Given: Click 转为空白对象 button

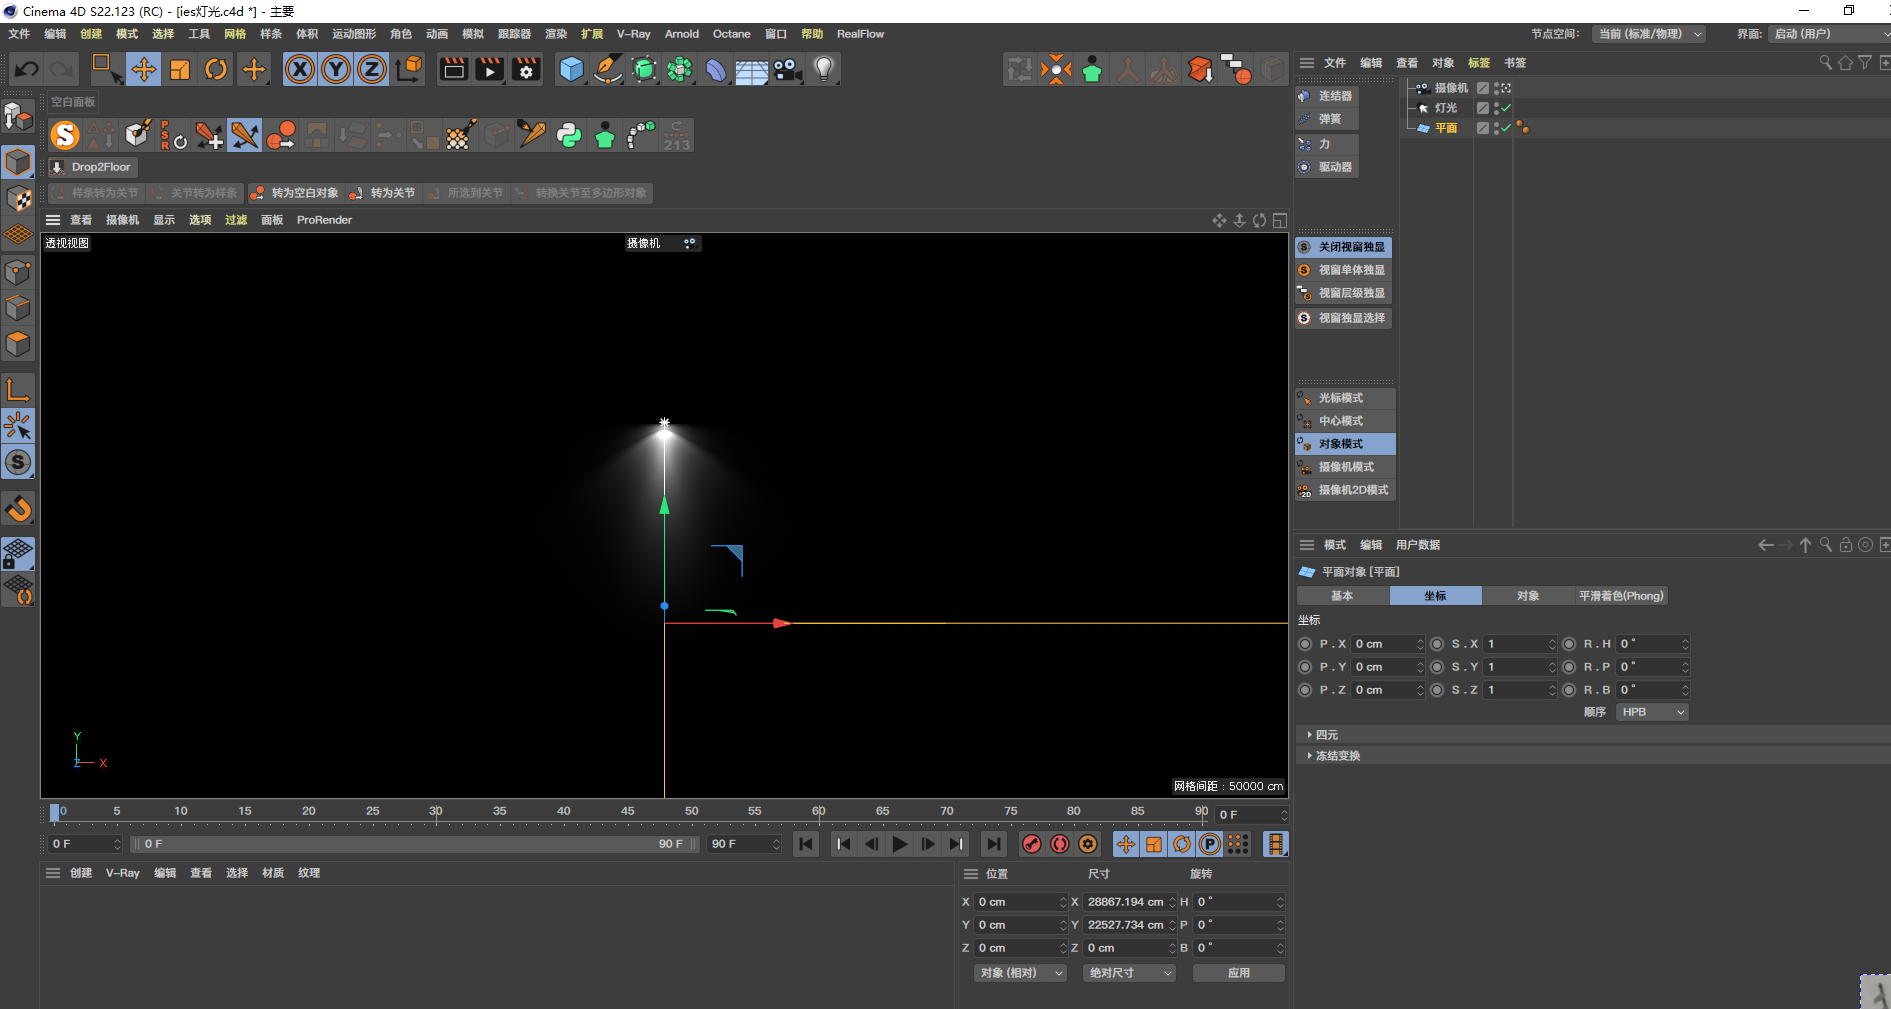Looking at the screenshot, I should point(295,193).
